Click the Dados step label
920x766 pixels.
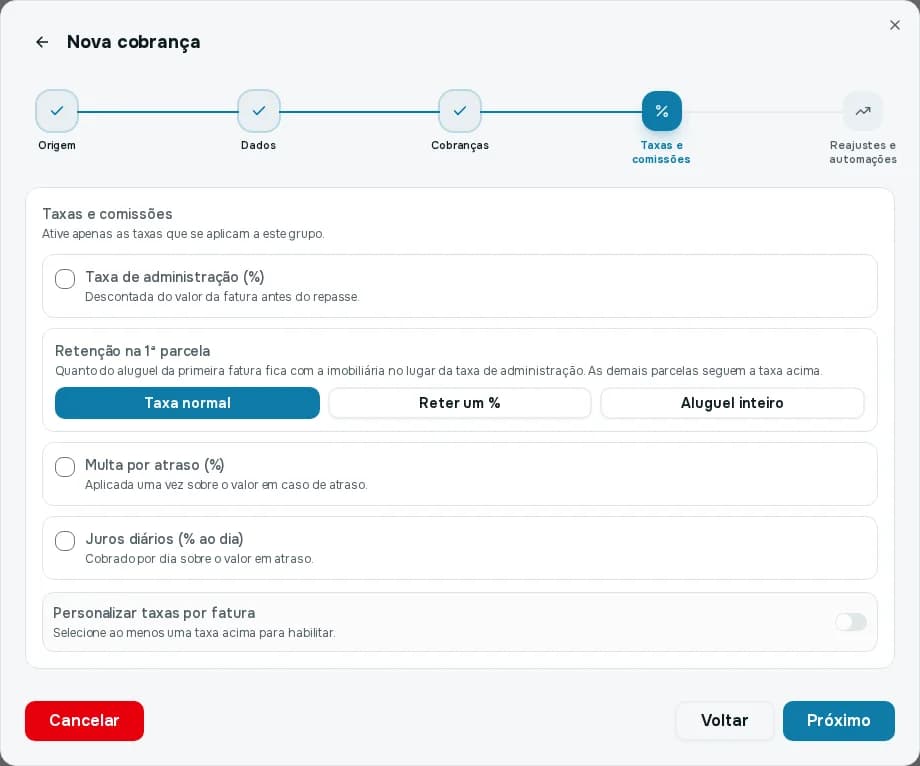258,145
